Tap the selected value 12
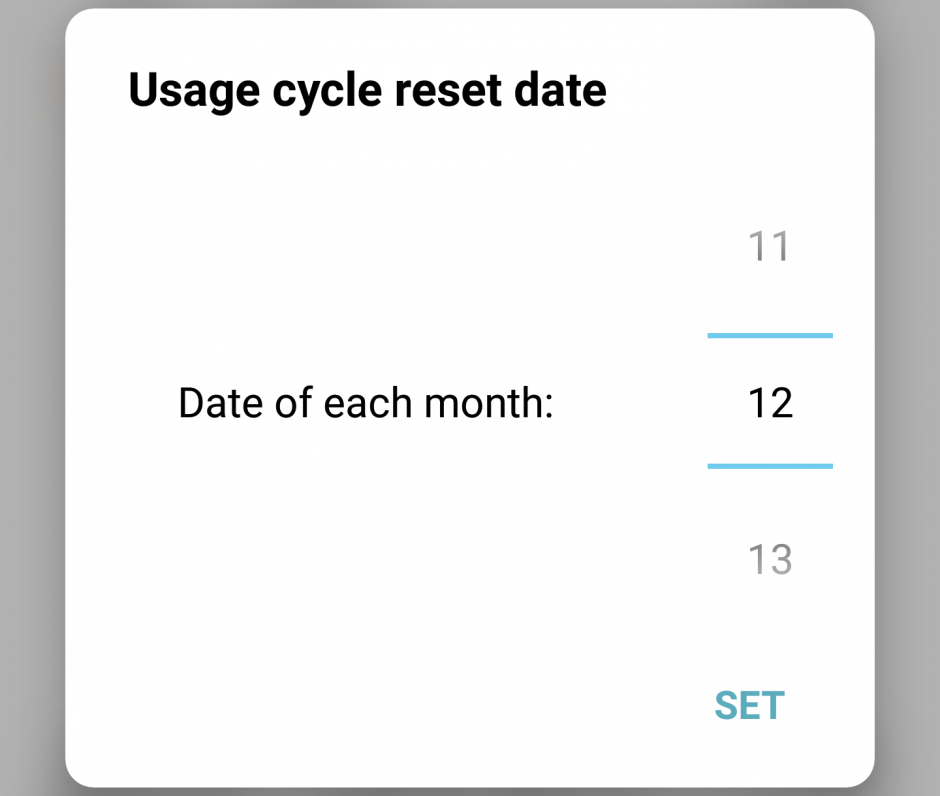Screen dimensions: 940x796 pyautogui.click(x=770, y=403)
